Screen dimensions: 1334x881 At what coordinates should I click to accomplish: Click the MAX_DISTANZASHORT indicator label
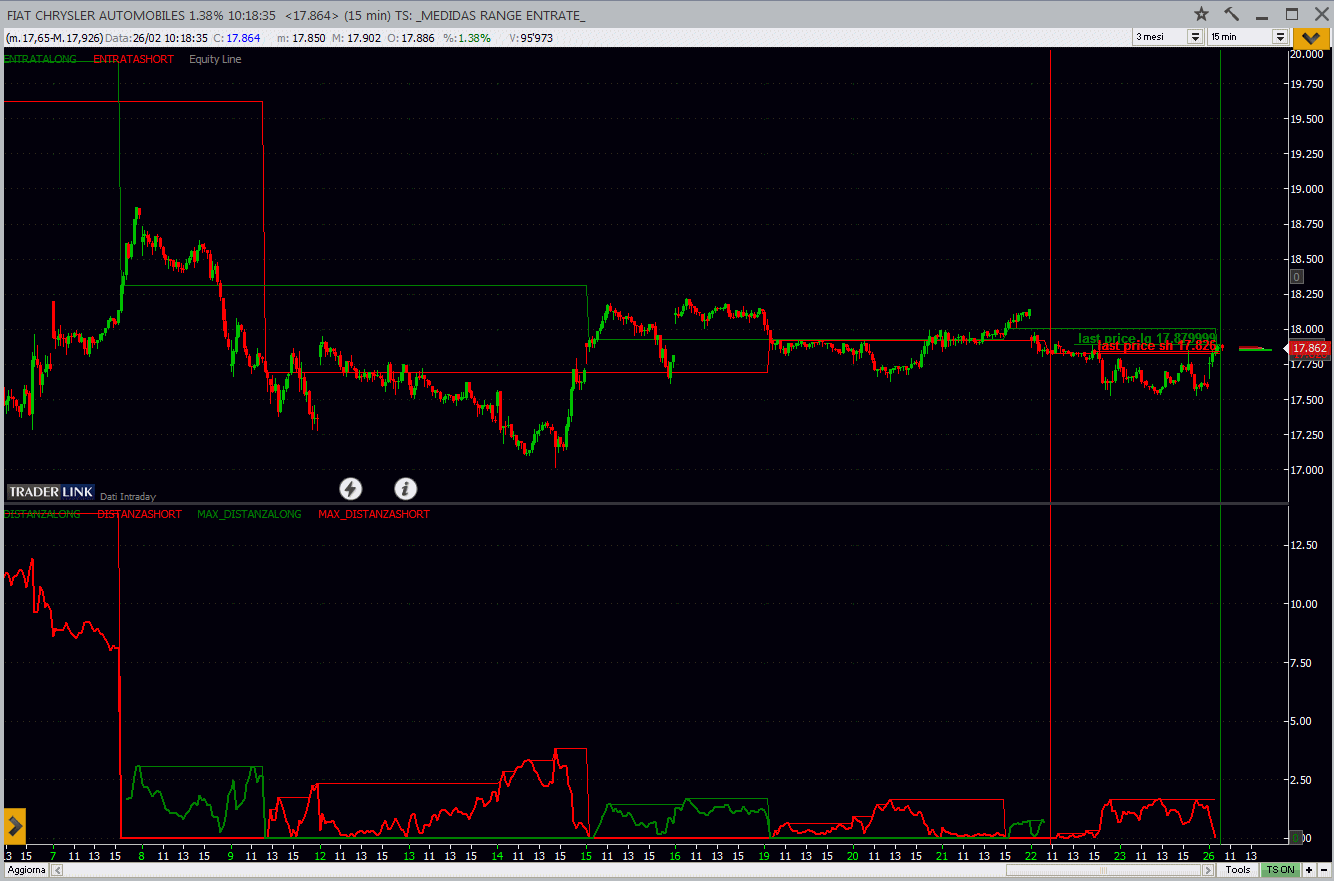click(x=374, y=514)
